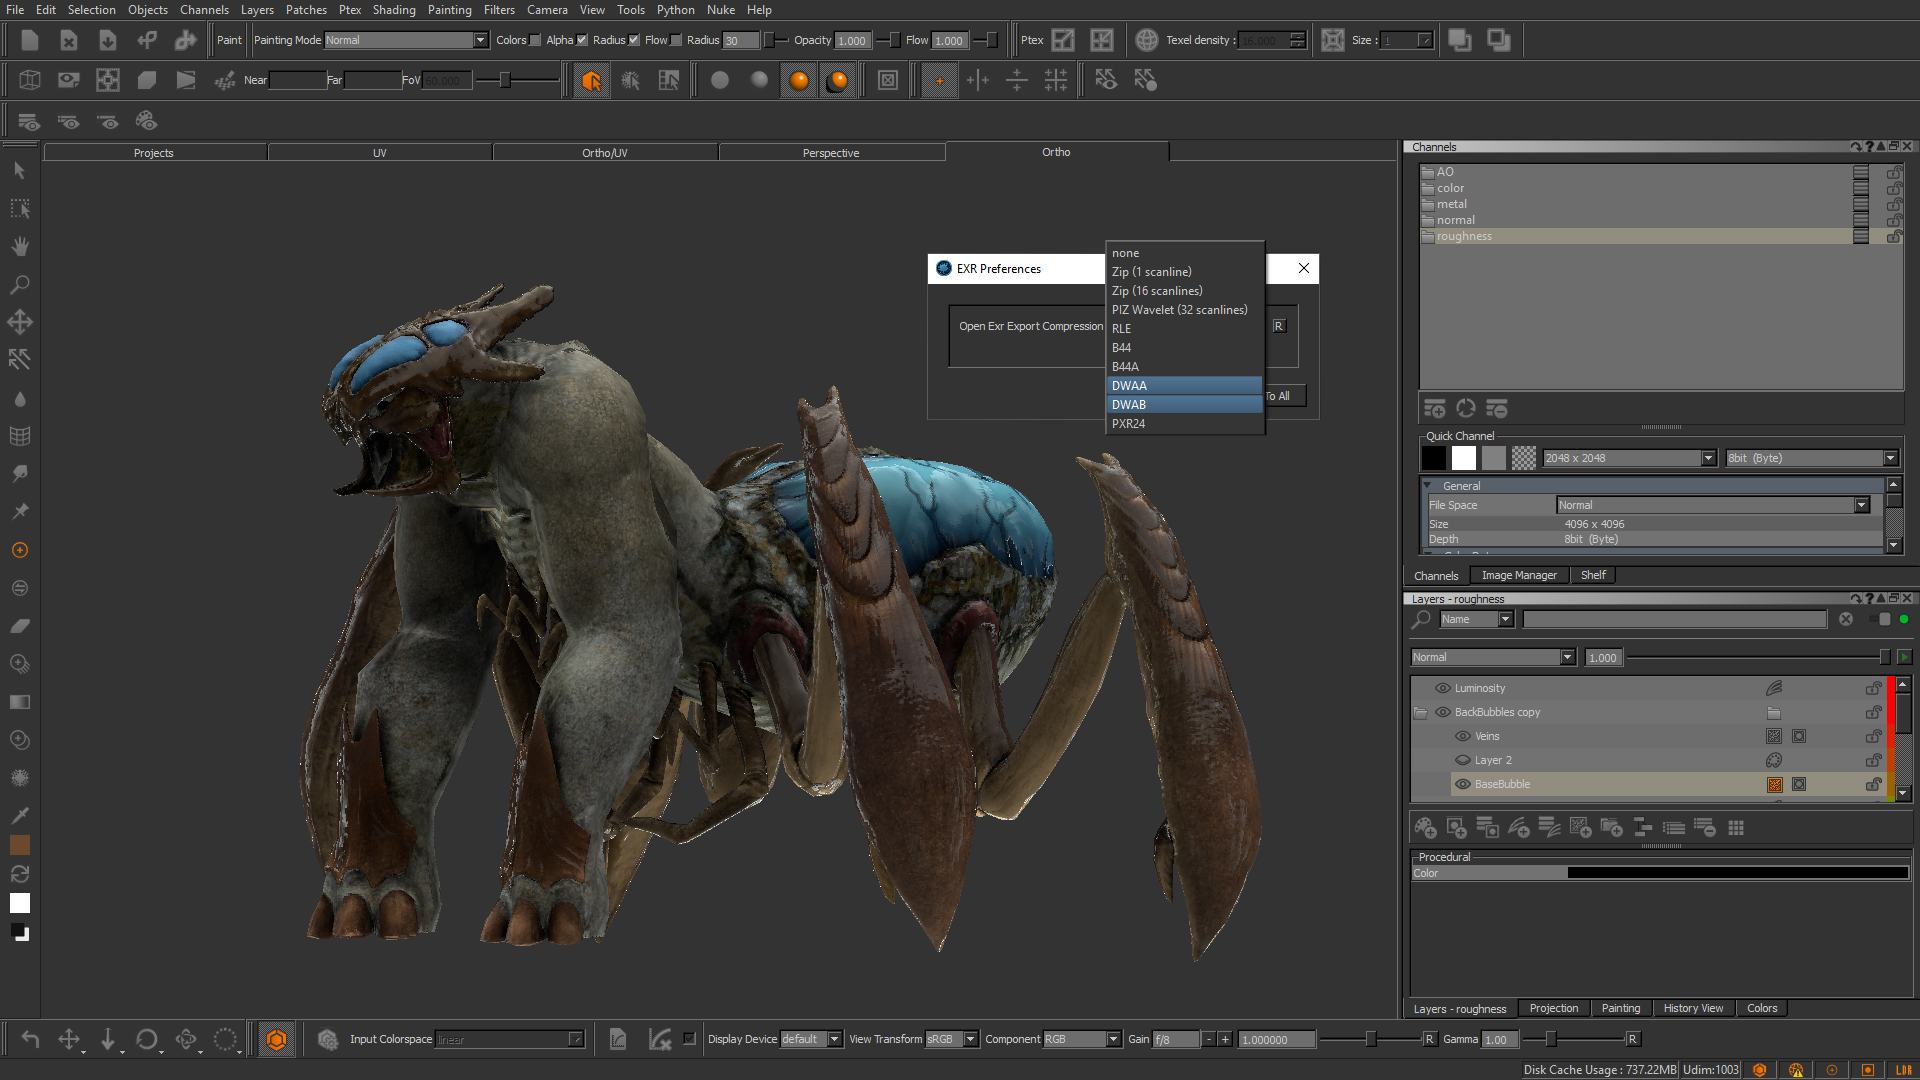The image size is (1920, 1080).
Task: Open the Image Manager tab
Action: (1519, 575)
